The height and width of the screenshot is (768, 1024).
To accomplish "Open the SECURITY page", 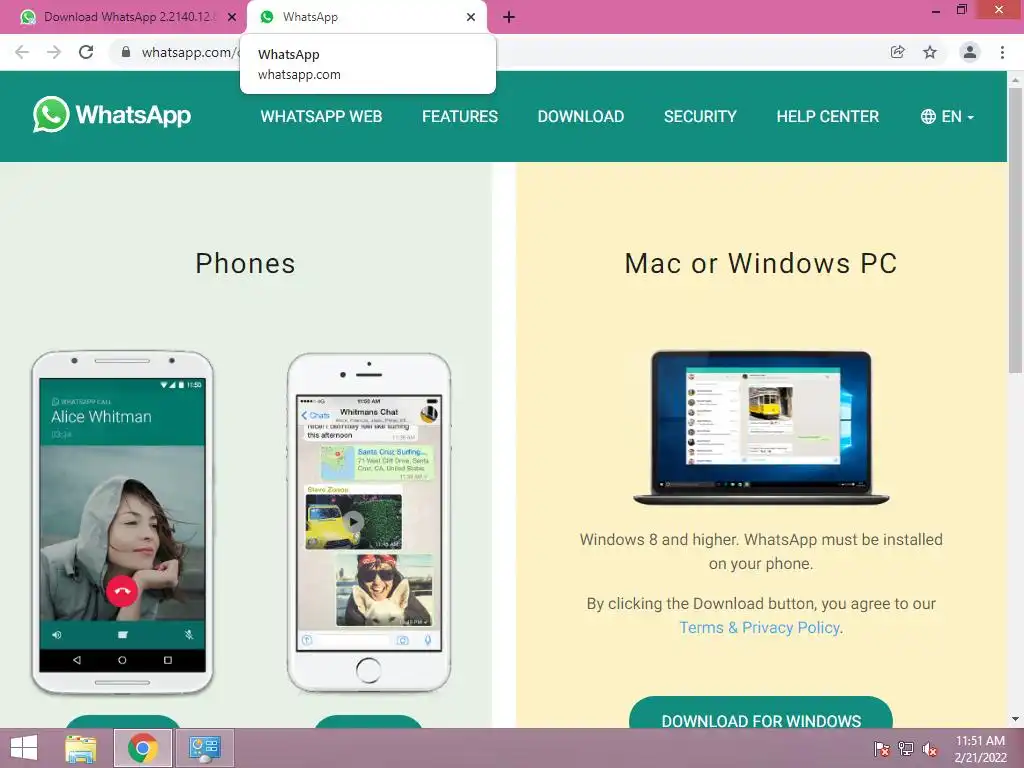I will [700, 116].
